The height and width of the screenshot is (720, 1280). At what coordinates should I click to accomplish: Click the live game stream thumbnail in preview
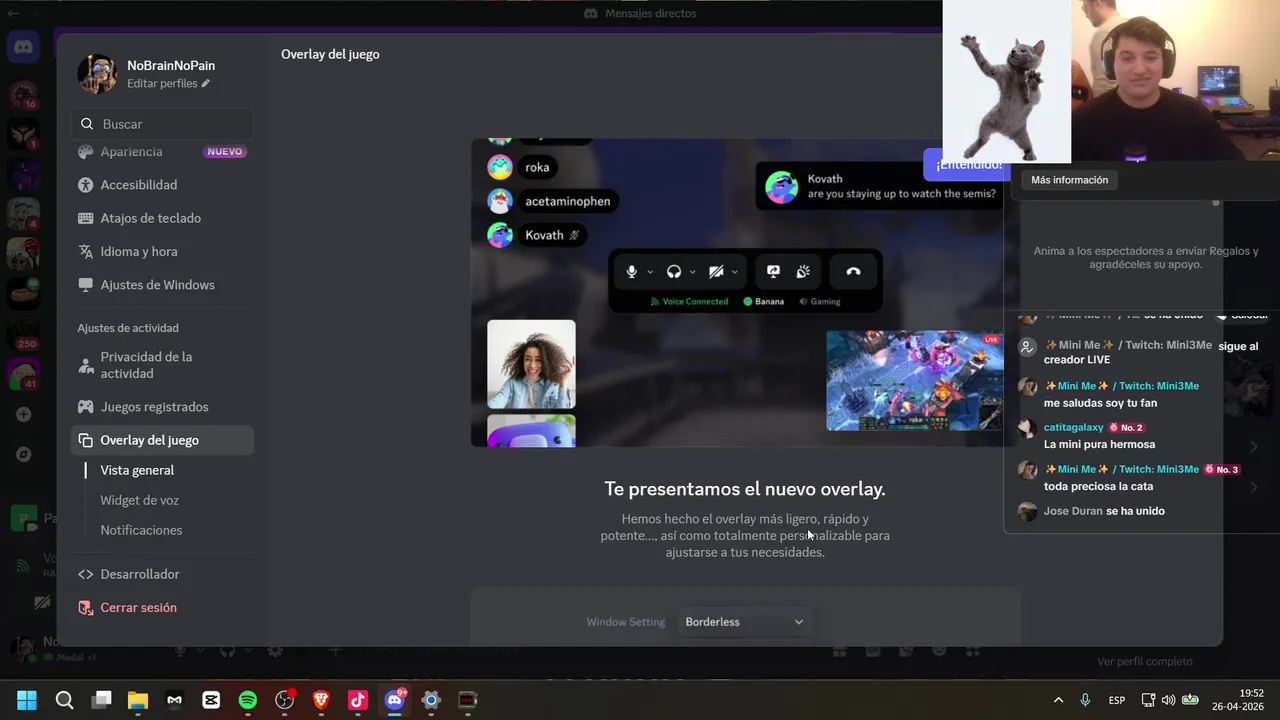pos(915,381)
